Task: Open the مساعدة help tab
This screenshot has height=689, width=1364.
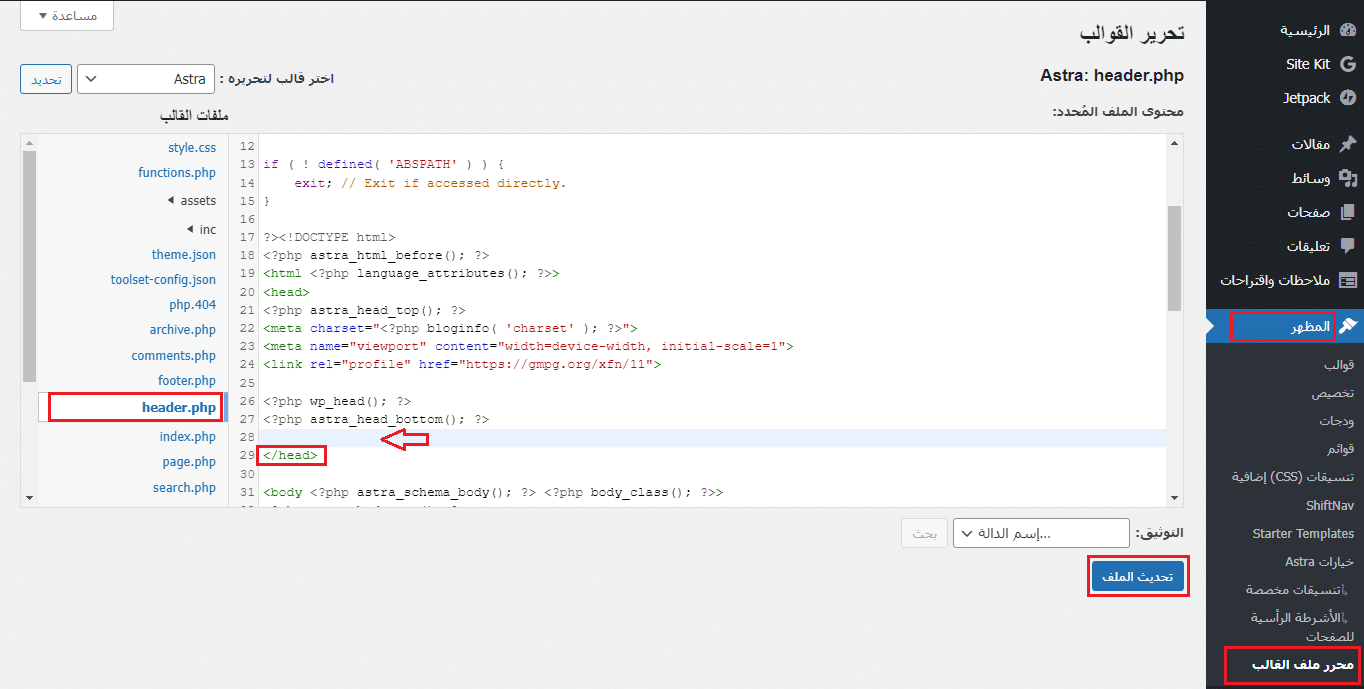Action: [66, 16]
